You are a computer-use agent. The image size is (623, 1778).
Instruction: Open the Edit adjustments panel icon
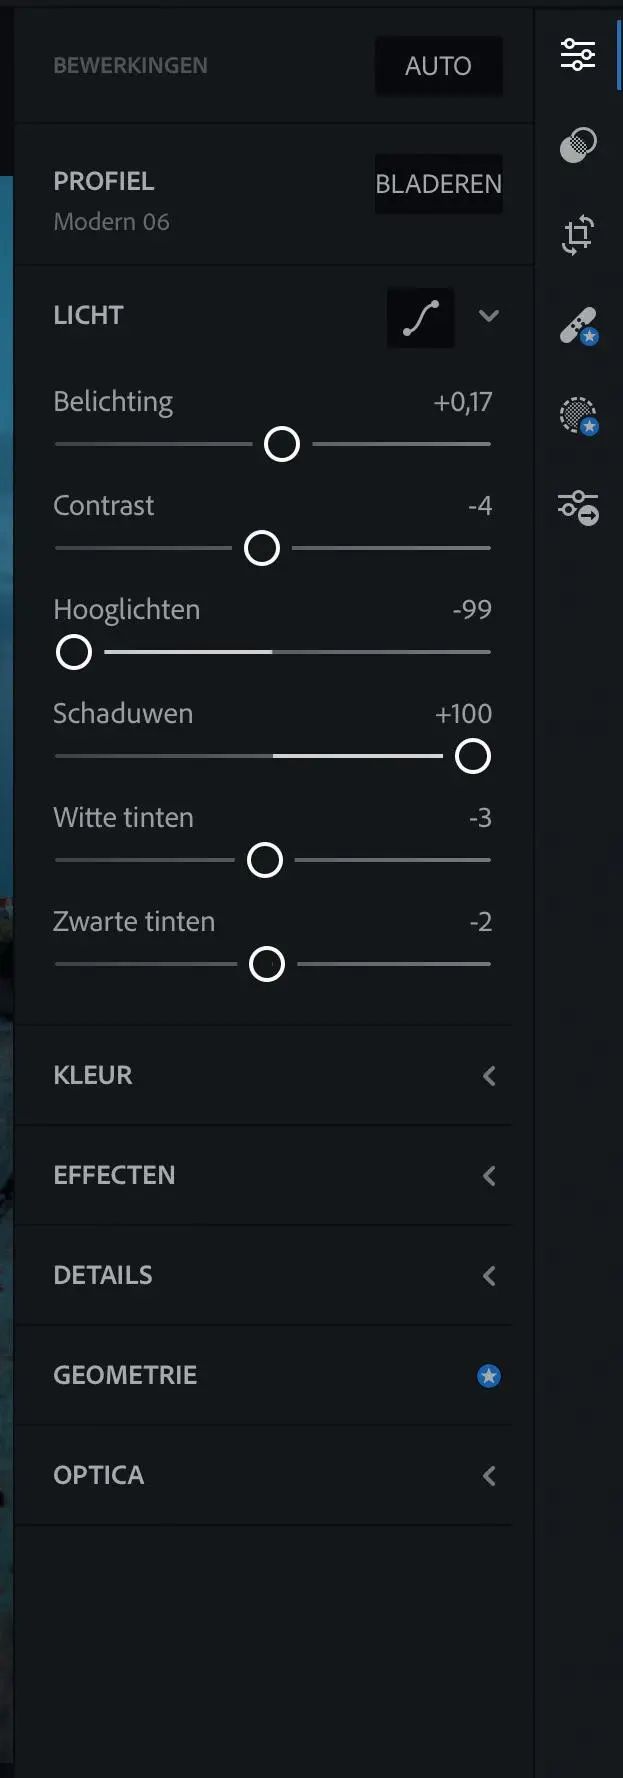point(578,55)
